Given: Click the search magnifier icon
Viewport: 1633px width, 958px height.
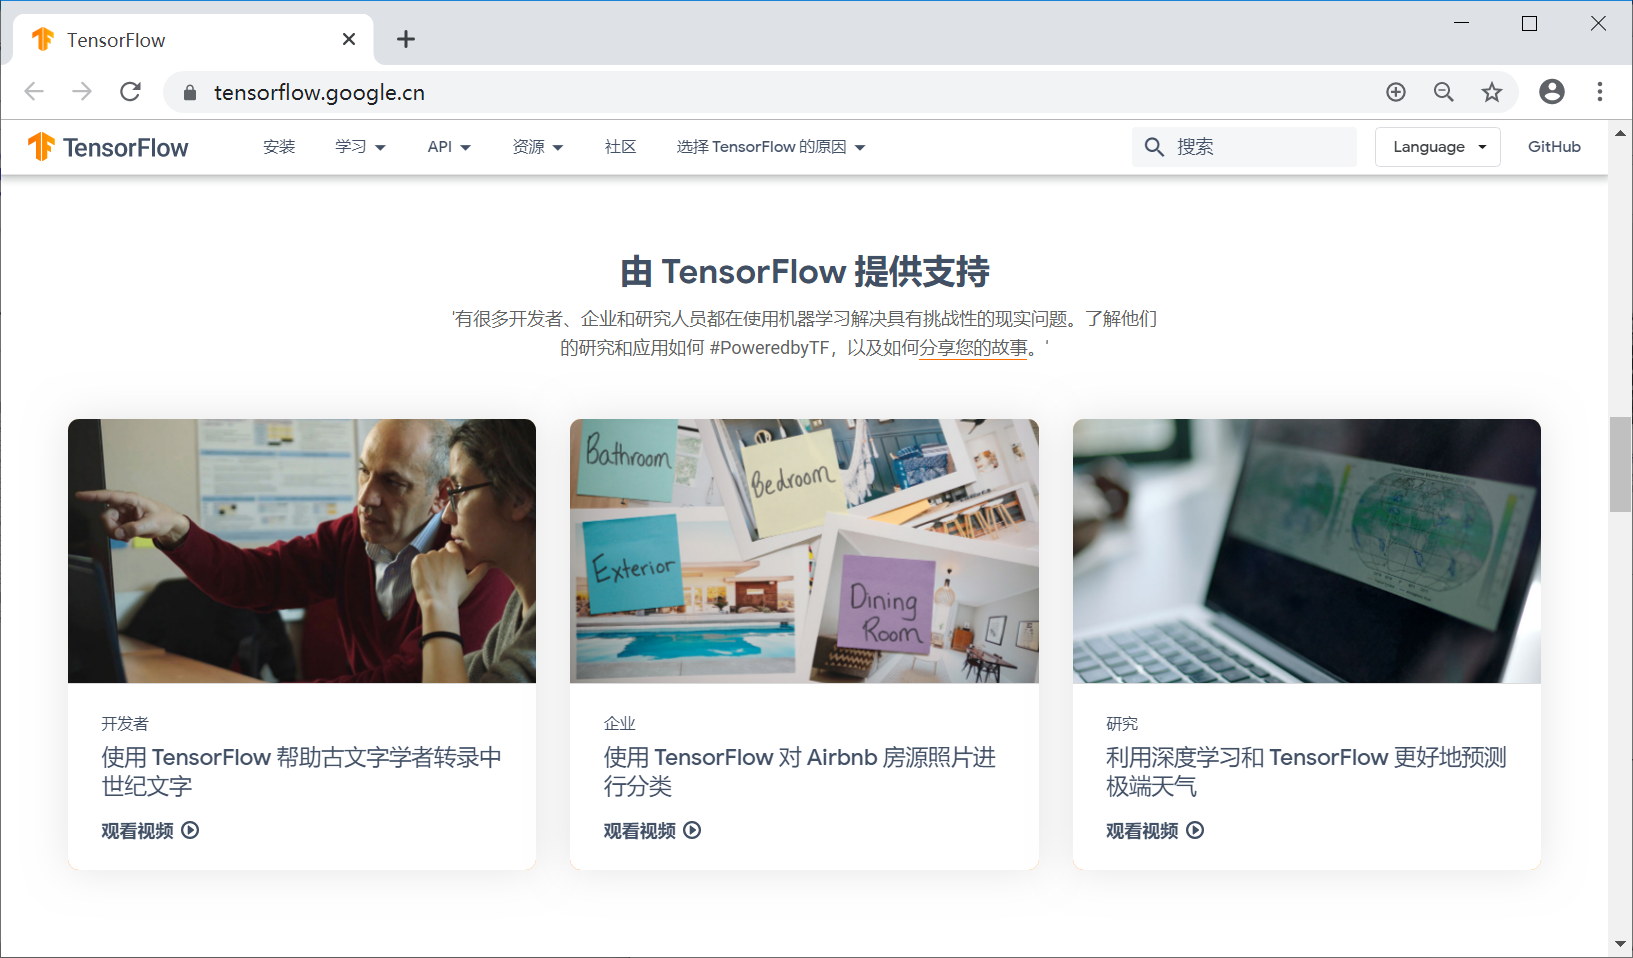Looking at the screenshot, I should coord(1155,147).
